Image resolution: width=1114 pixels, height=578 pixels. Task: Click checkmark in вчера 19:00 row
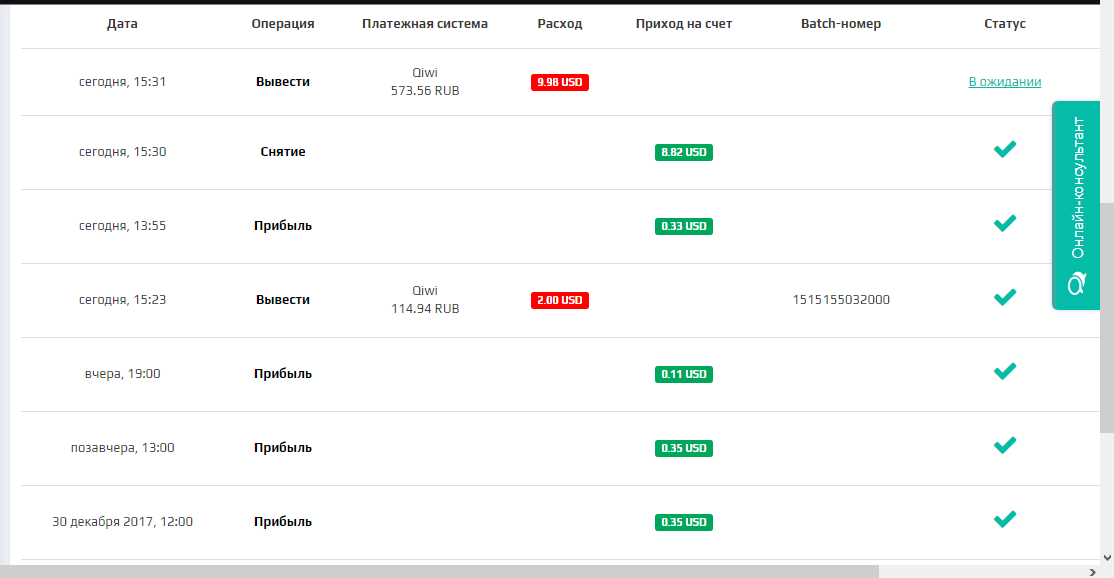tap(1005, 371)
